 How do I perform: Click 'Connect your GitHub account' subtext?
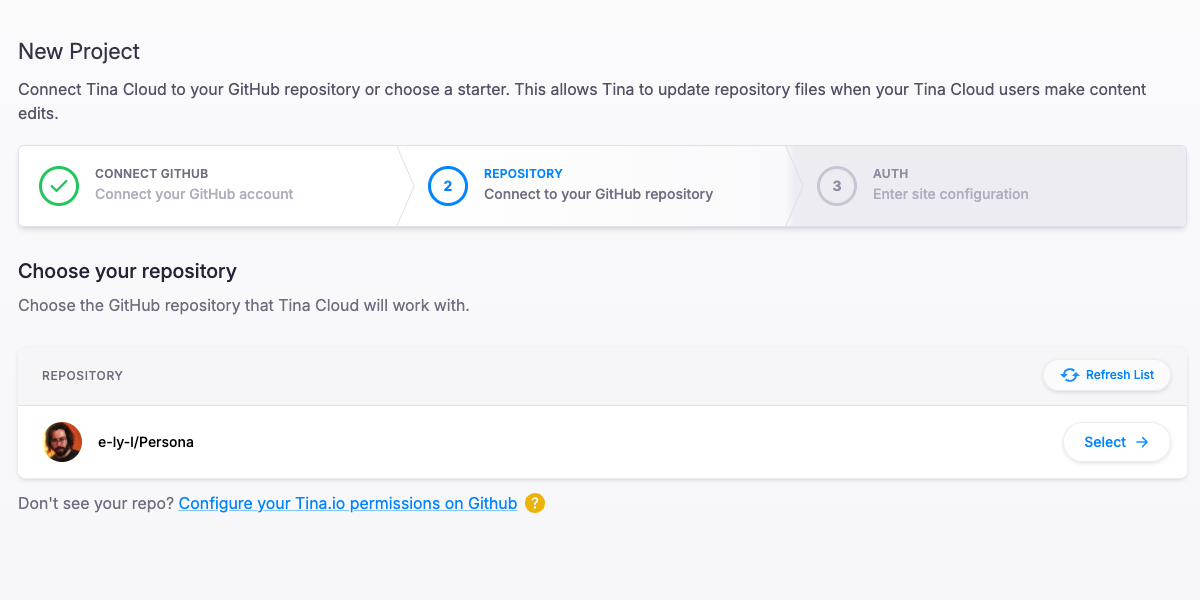(194, 194)
